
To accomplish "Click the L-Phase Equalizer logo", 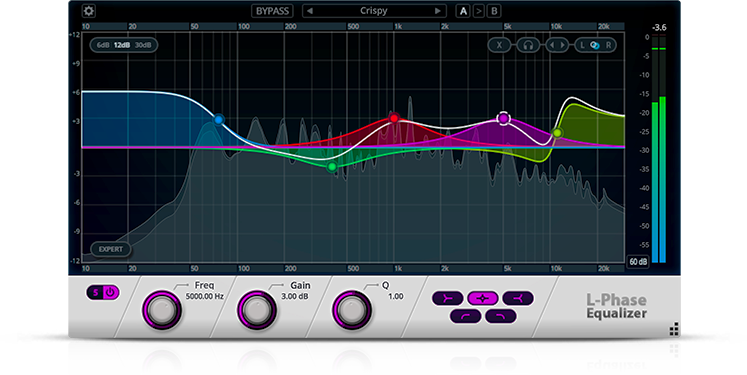I will click(616, 306).
